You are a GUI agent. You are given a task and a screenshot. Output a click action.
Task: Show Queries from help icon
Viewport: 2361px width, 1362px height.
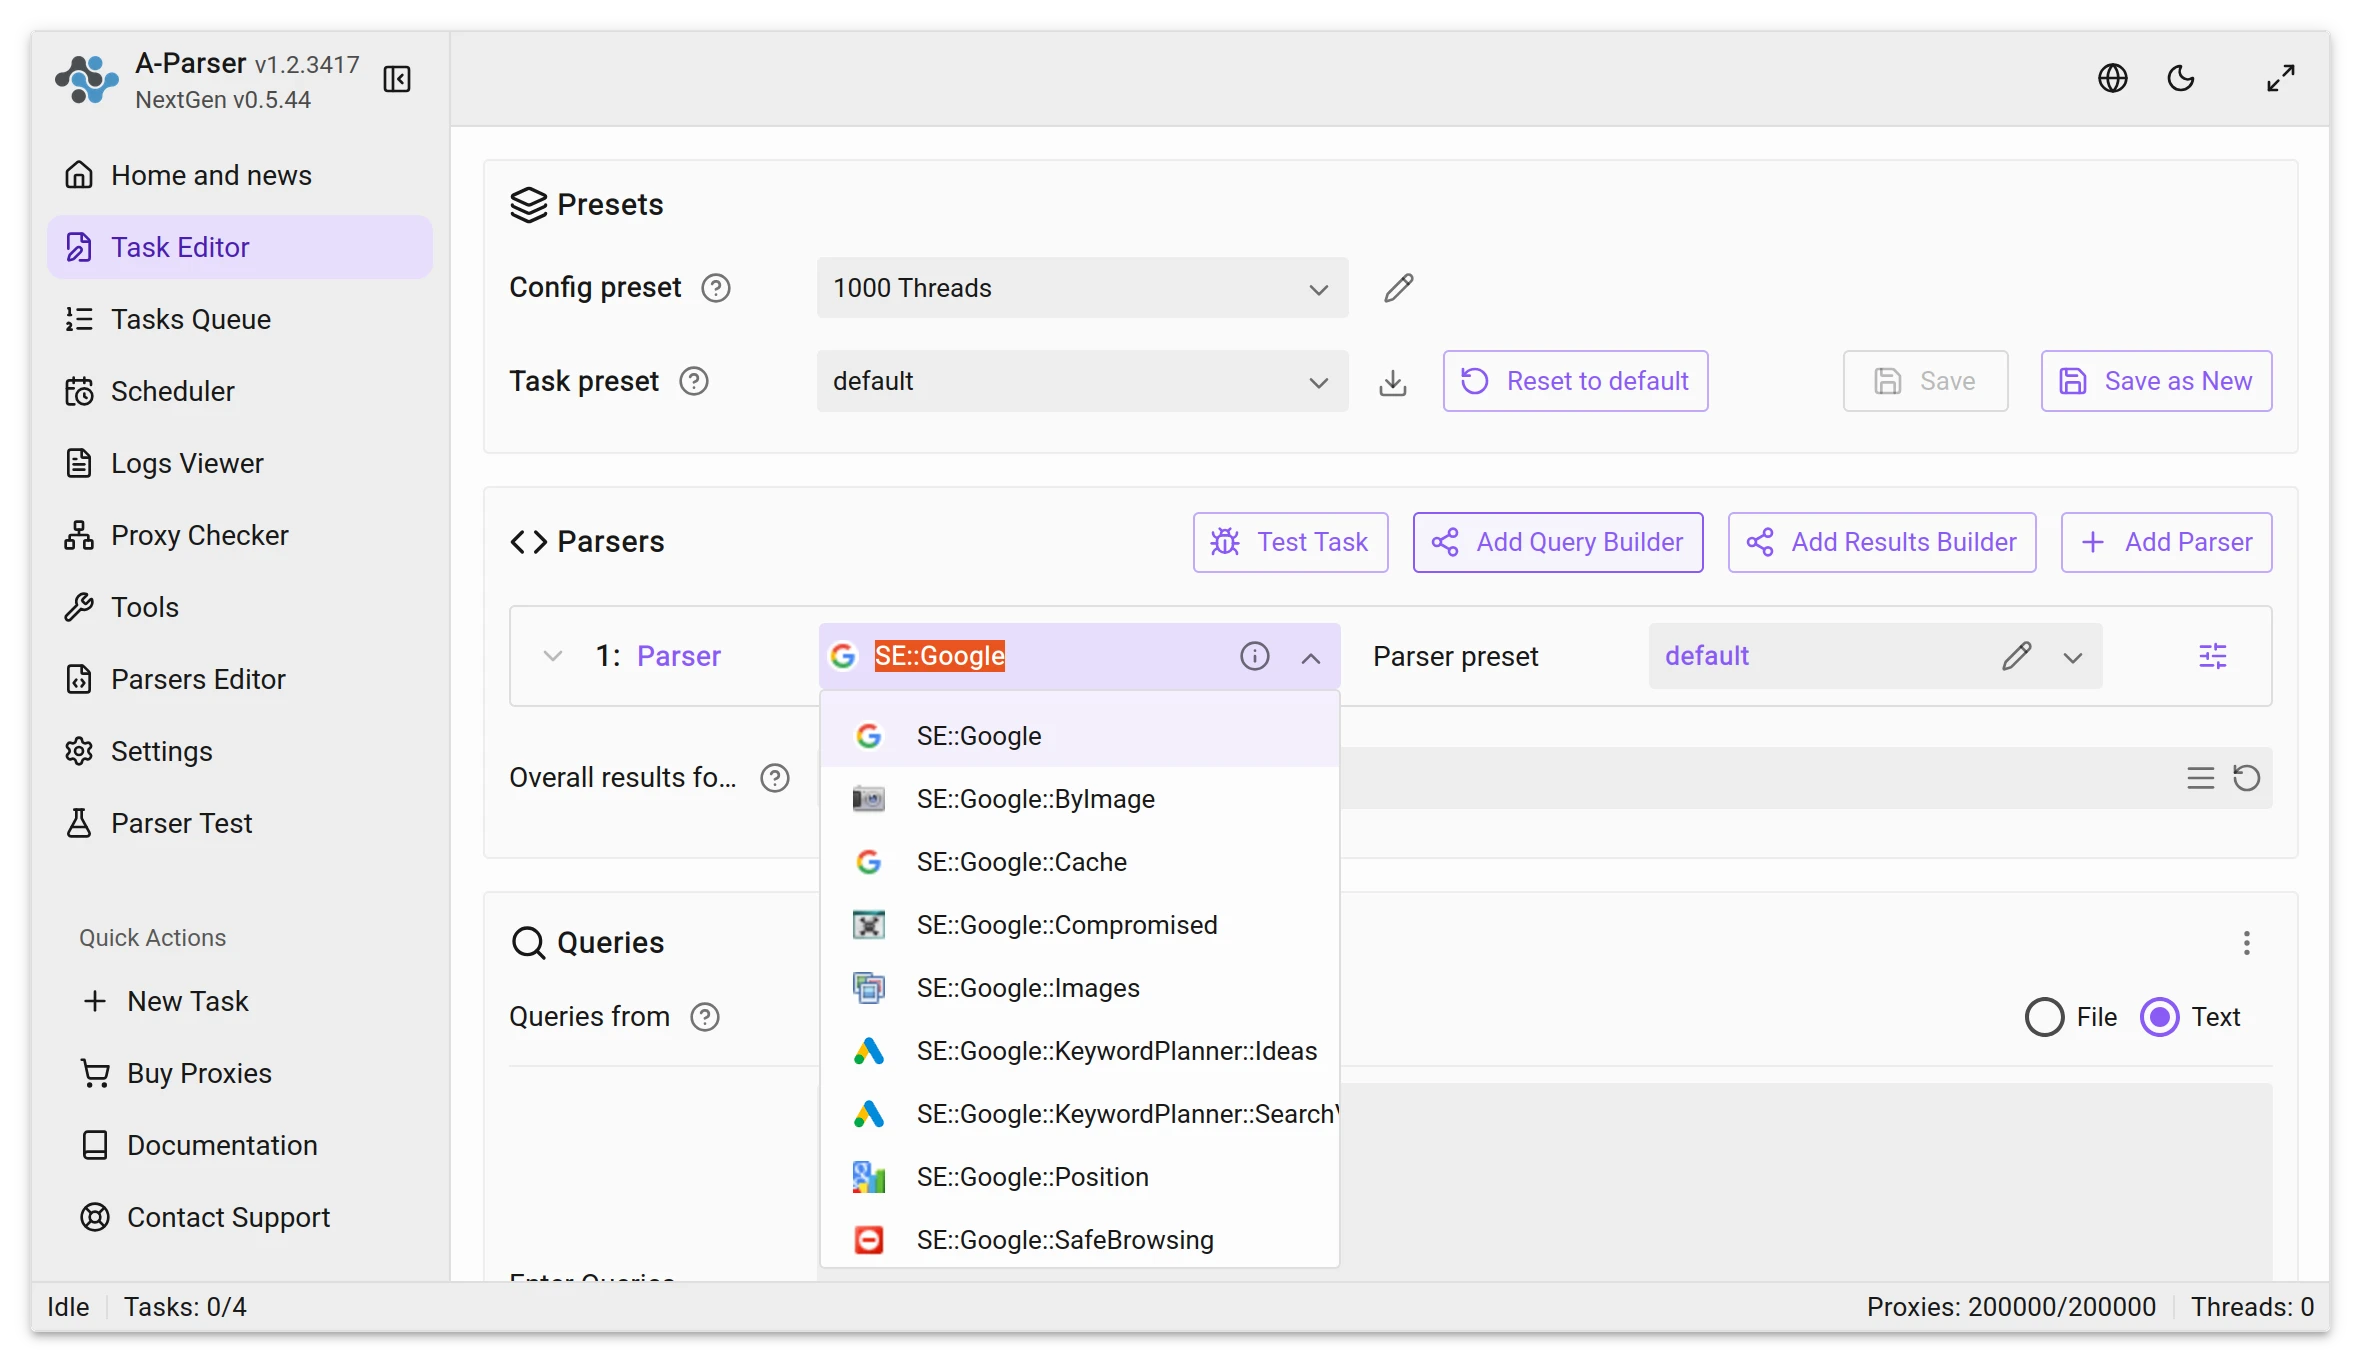coord(705,1017)
